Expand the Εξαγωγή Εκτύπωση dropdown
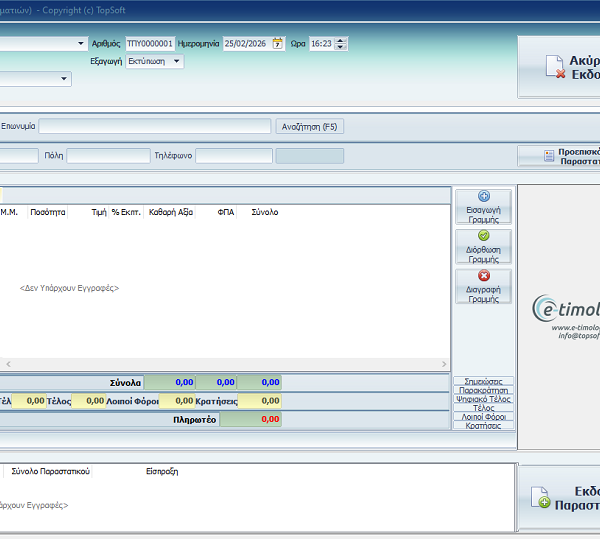Image resolution: width=600 pixels, height=539 pixels. pos(177,61)
